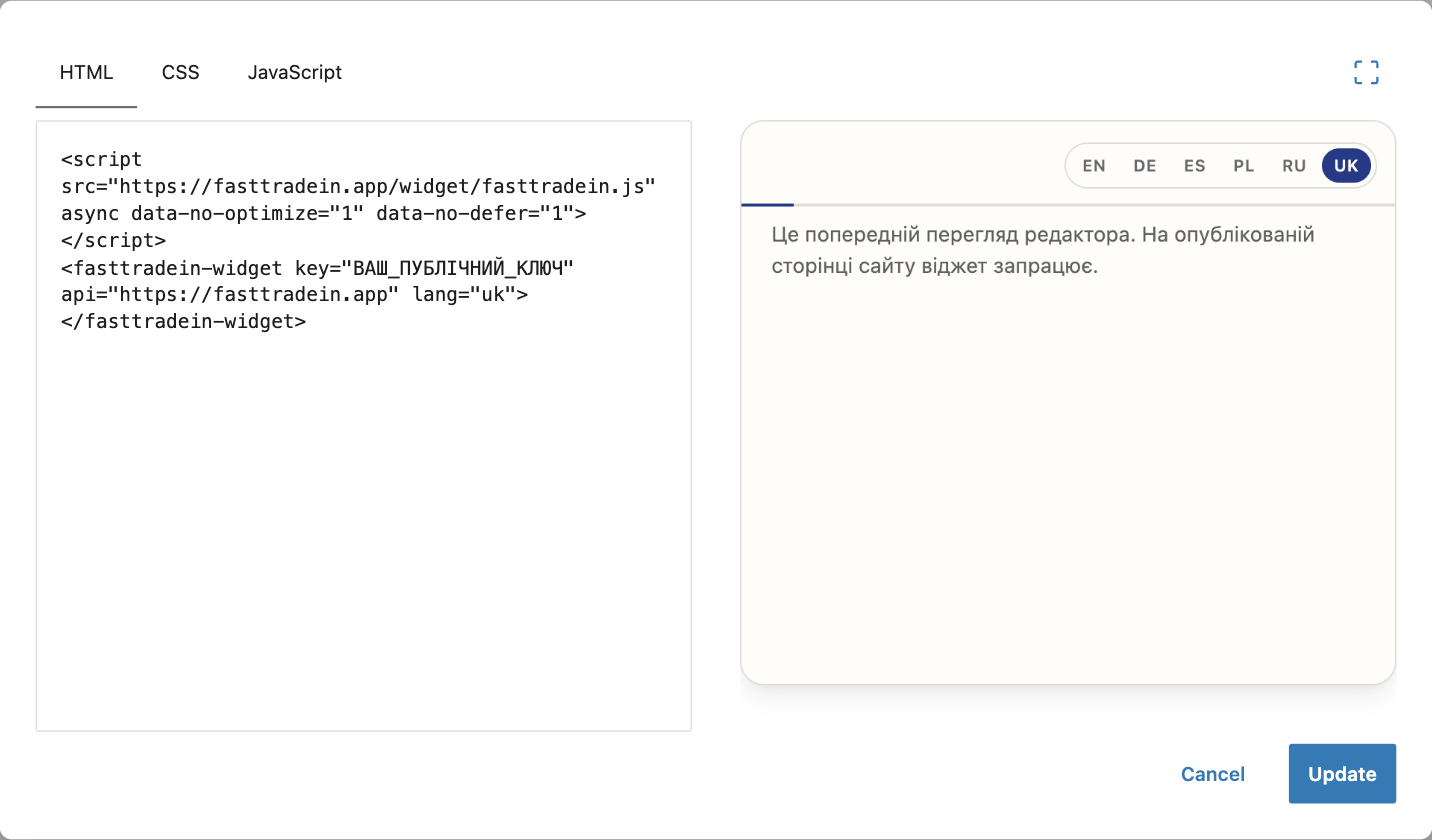Click the closing </script> tag line

113,241
